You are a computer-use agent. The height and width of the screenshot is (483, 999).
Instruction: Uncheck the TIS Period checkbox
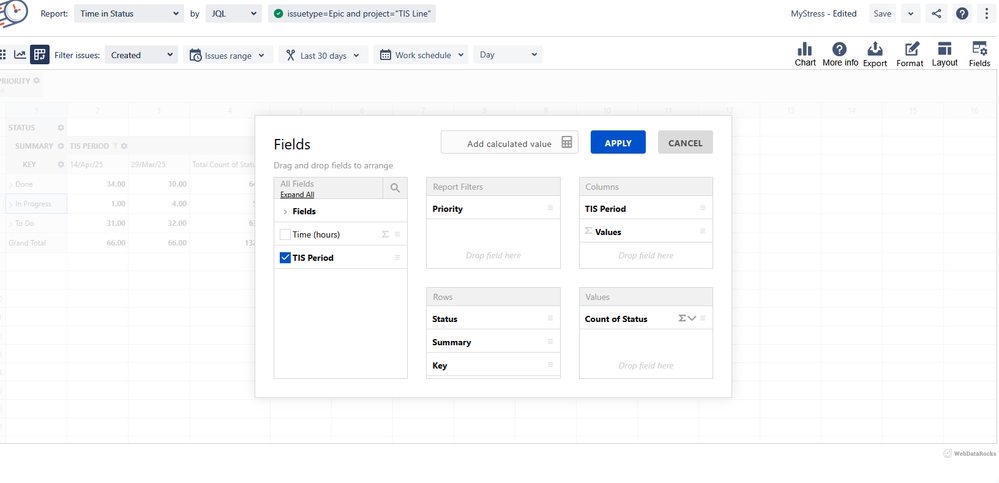click(285, 257)
